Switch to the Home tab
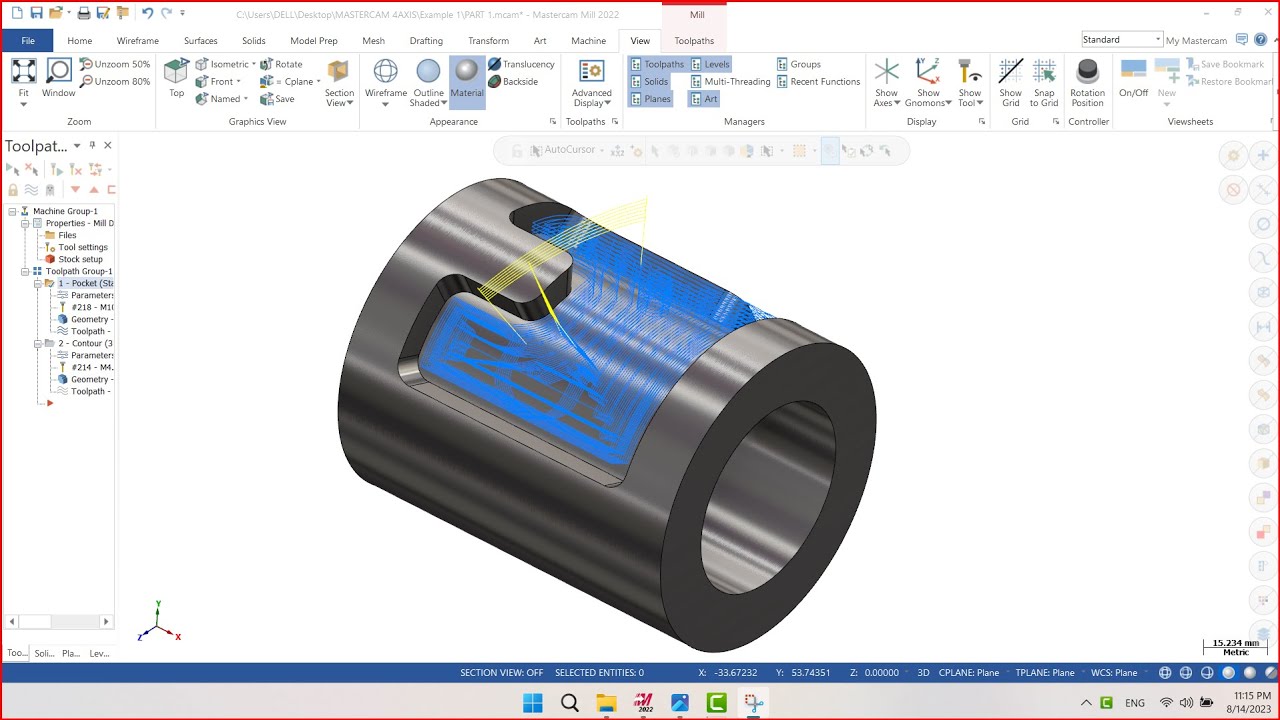1280x720 pixels. click(80, 41)
